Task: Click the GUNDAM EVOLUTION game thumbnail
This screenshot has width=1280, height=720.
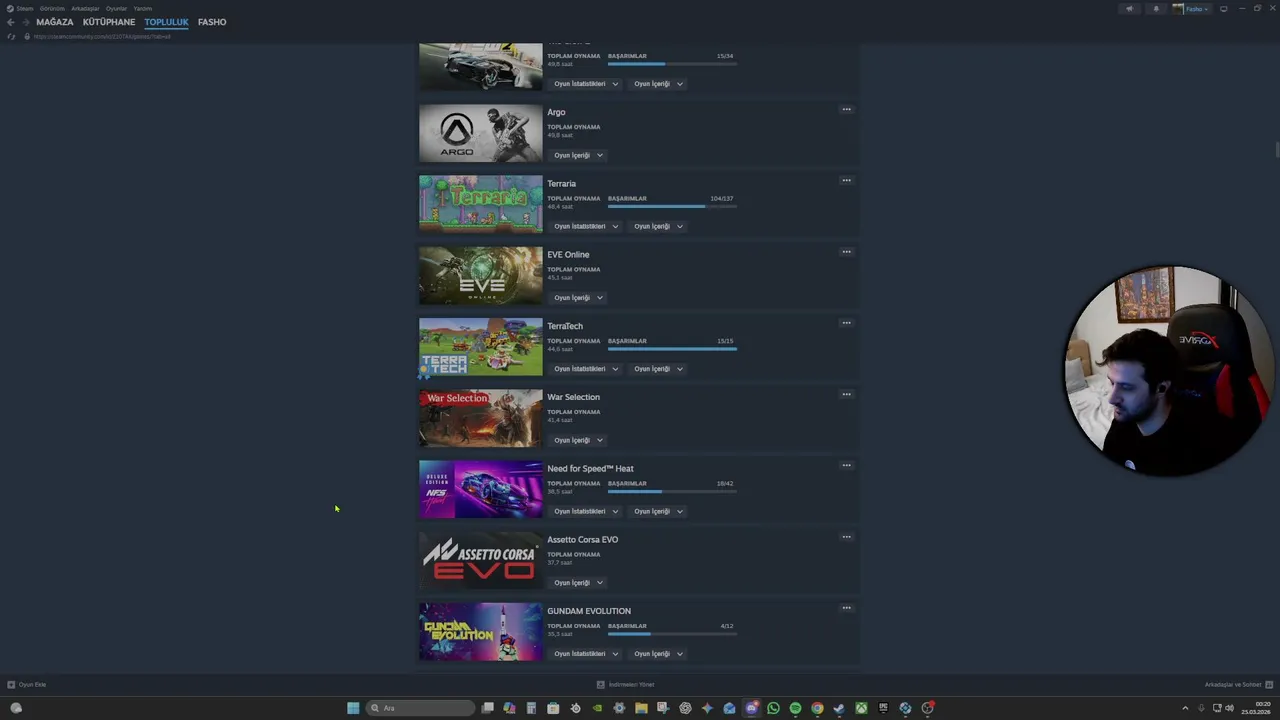Action: pyautogui.click(x=480, y=631)
